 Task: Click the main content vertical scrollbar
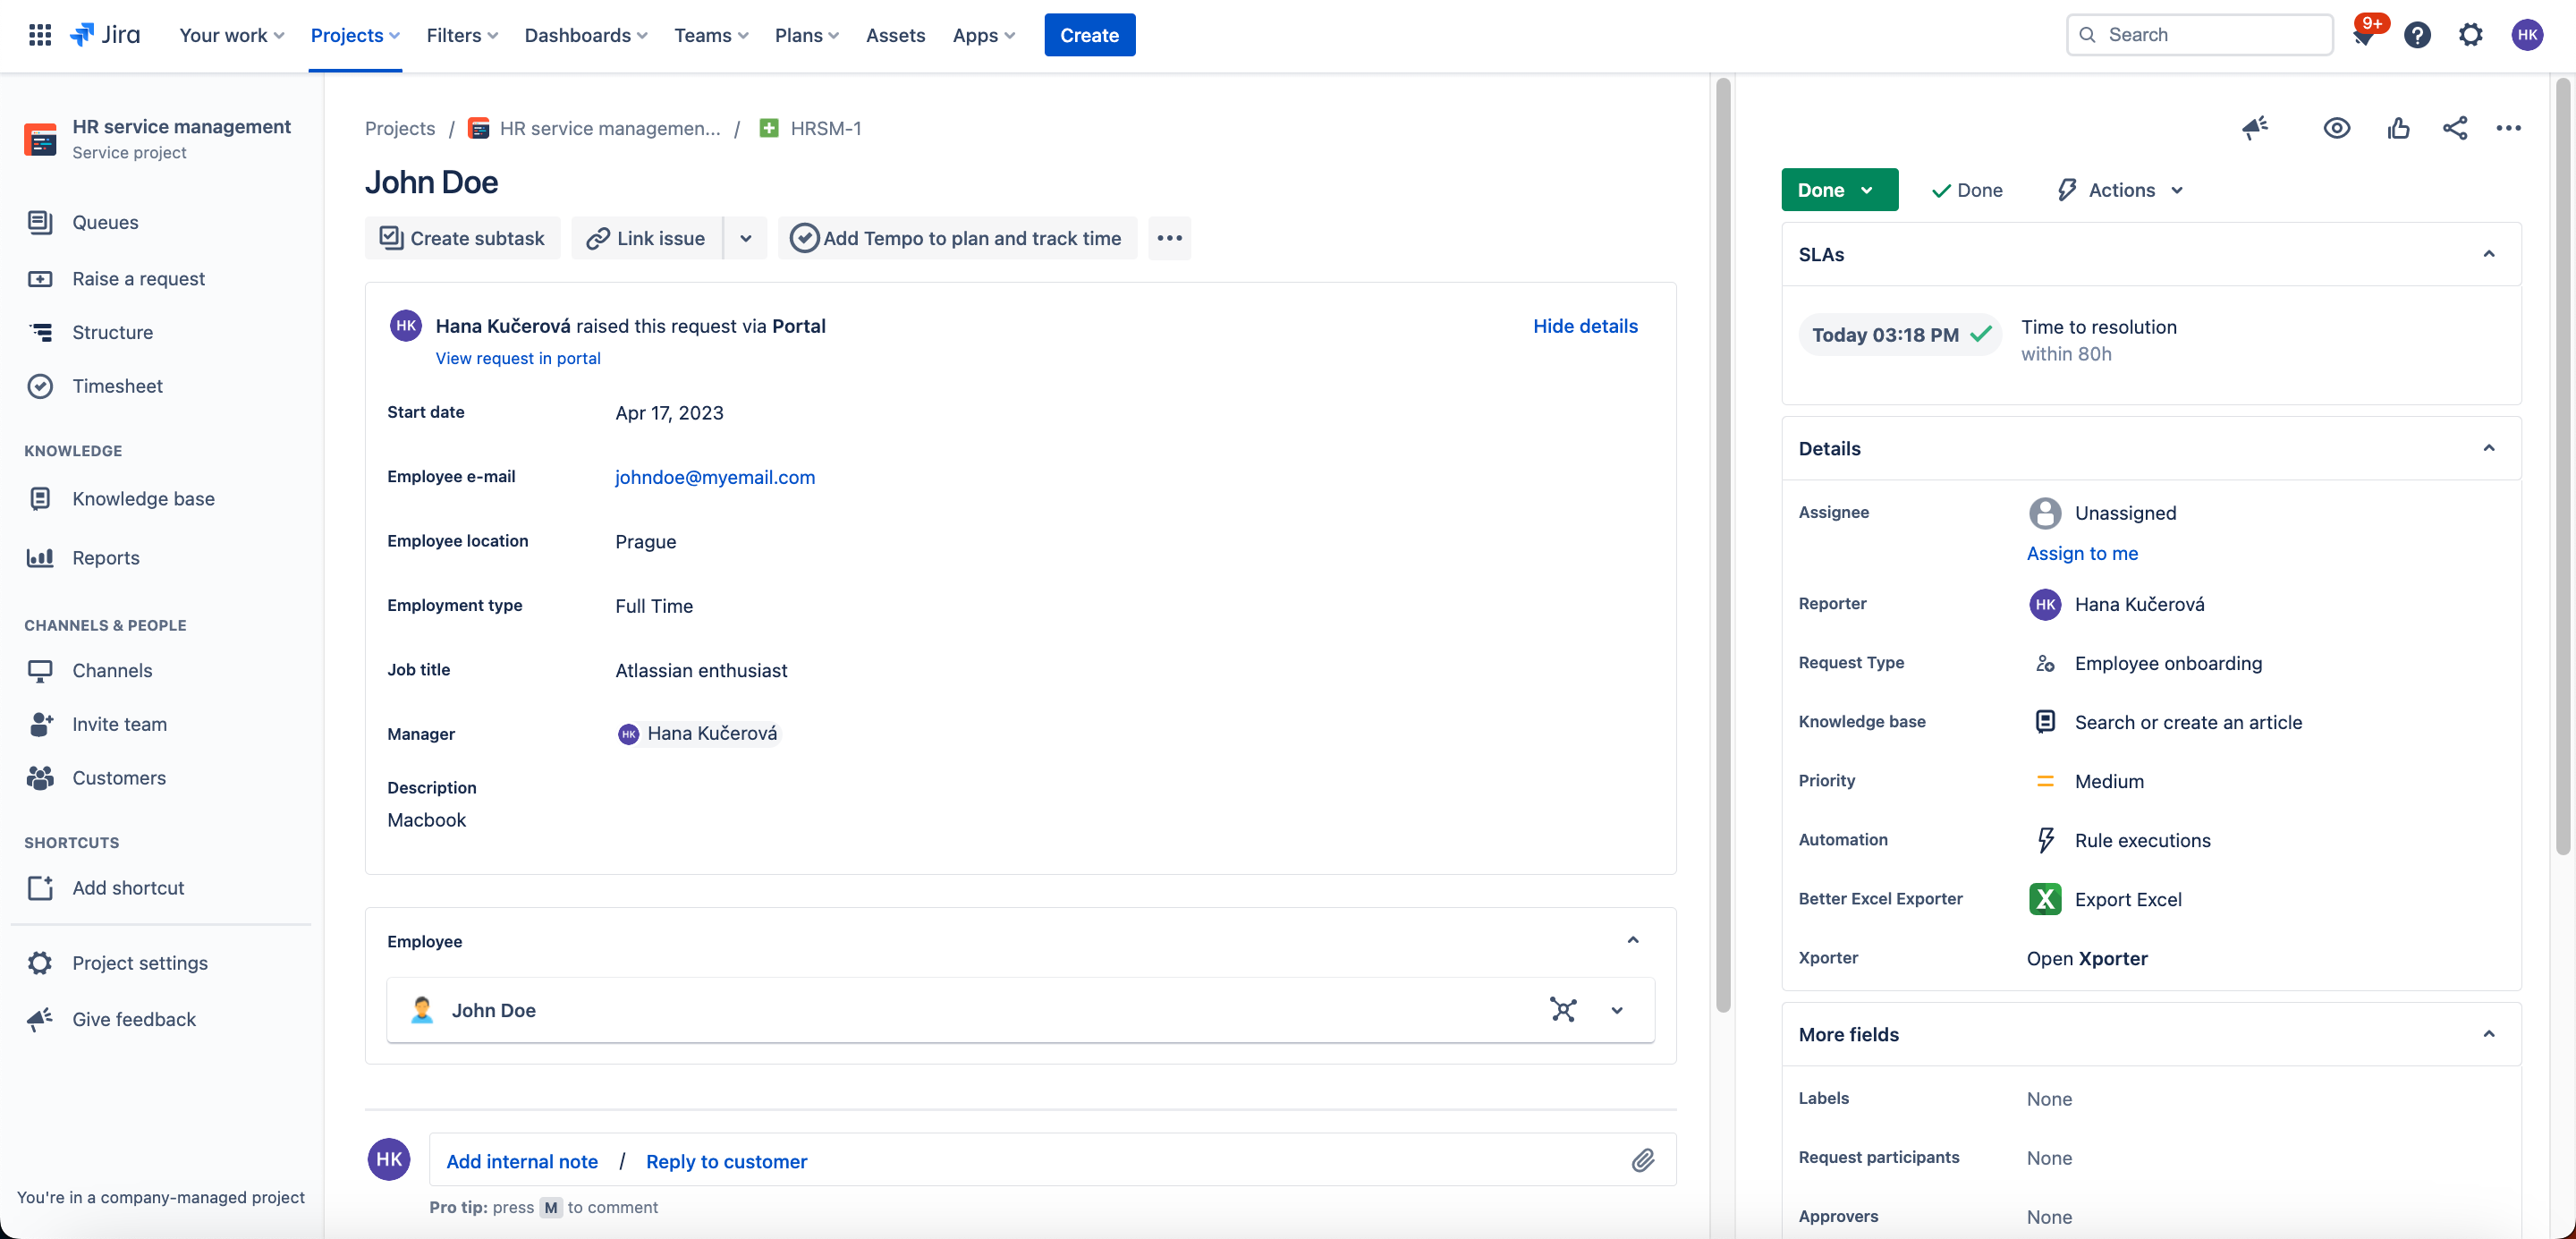(1723, 546)
